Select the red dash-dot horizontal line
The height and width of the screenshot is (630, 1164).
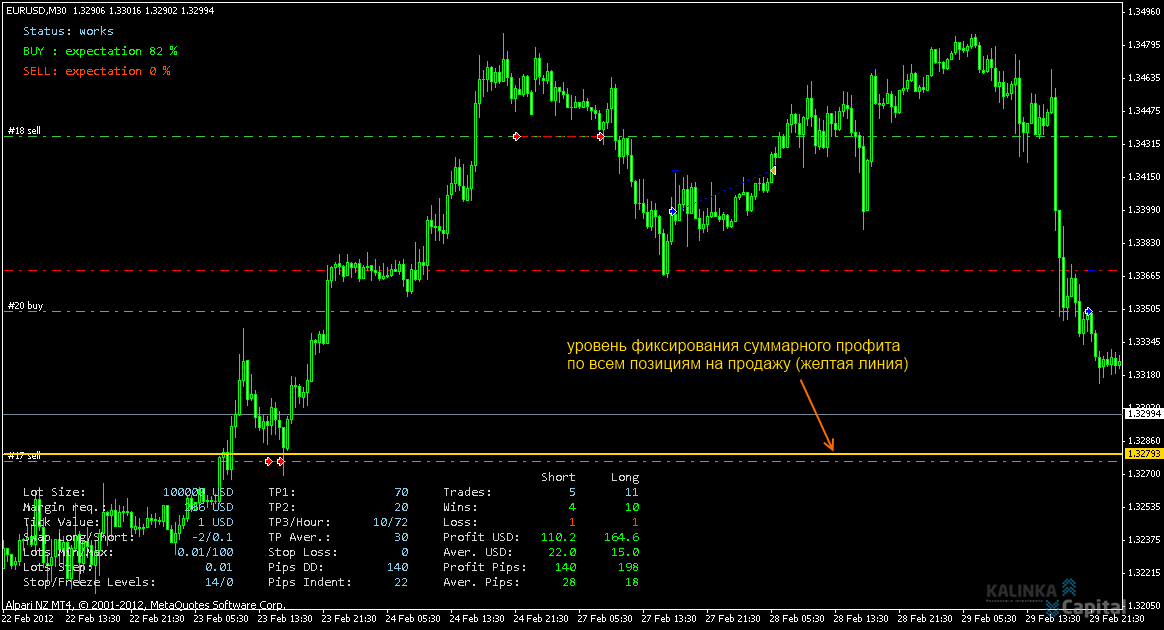[x=562, y=271]
